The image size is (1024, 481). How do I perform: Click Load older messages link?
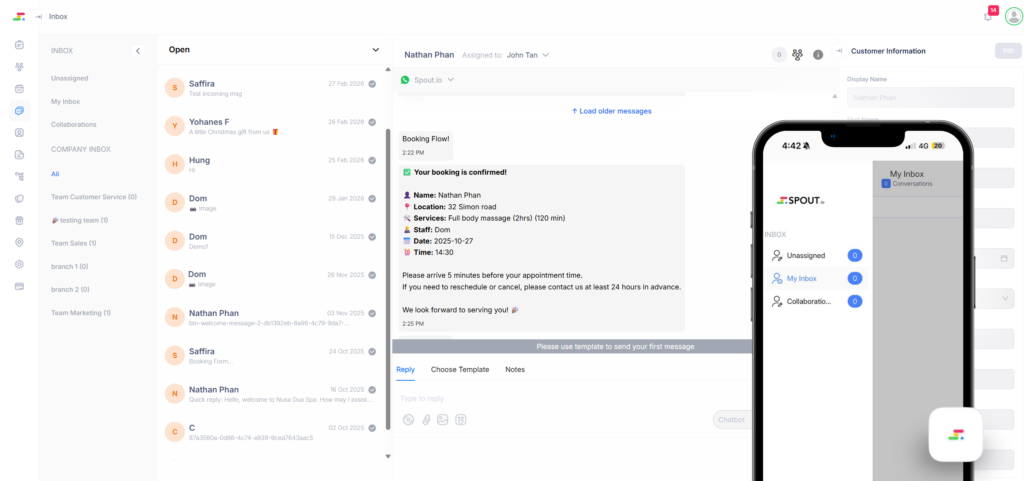tap(611, 111)
